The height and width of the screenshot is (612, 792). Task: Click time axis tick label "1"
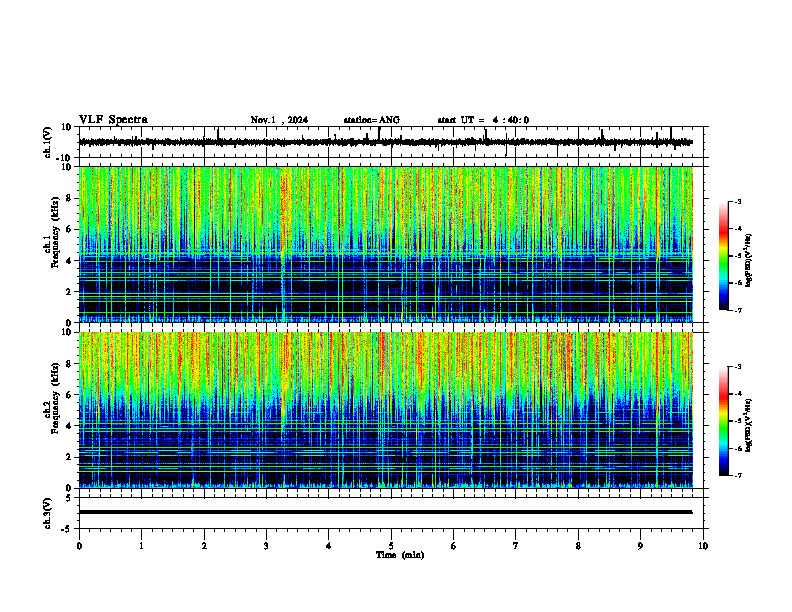[141, 546]
